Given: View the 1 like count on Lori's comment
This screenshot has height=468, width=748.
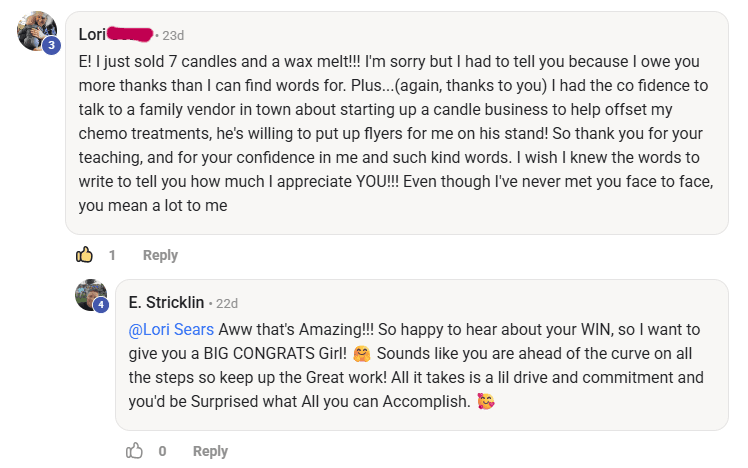Looking at the screenshot, I should click(112, 255).
